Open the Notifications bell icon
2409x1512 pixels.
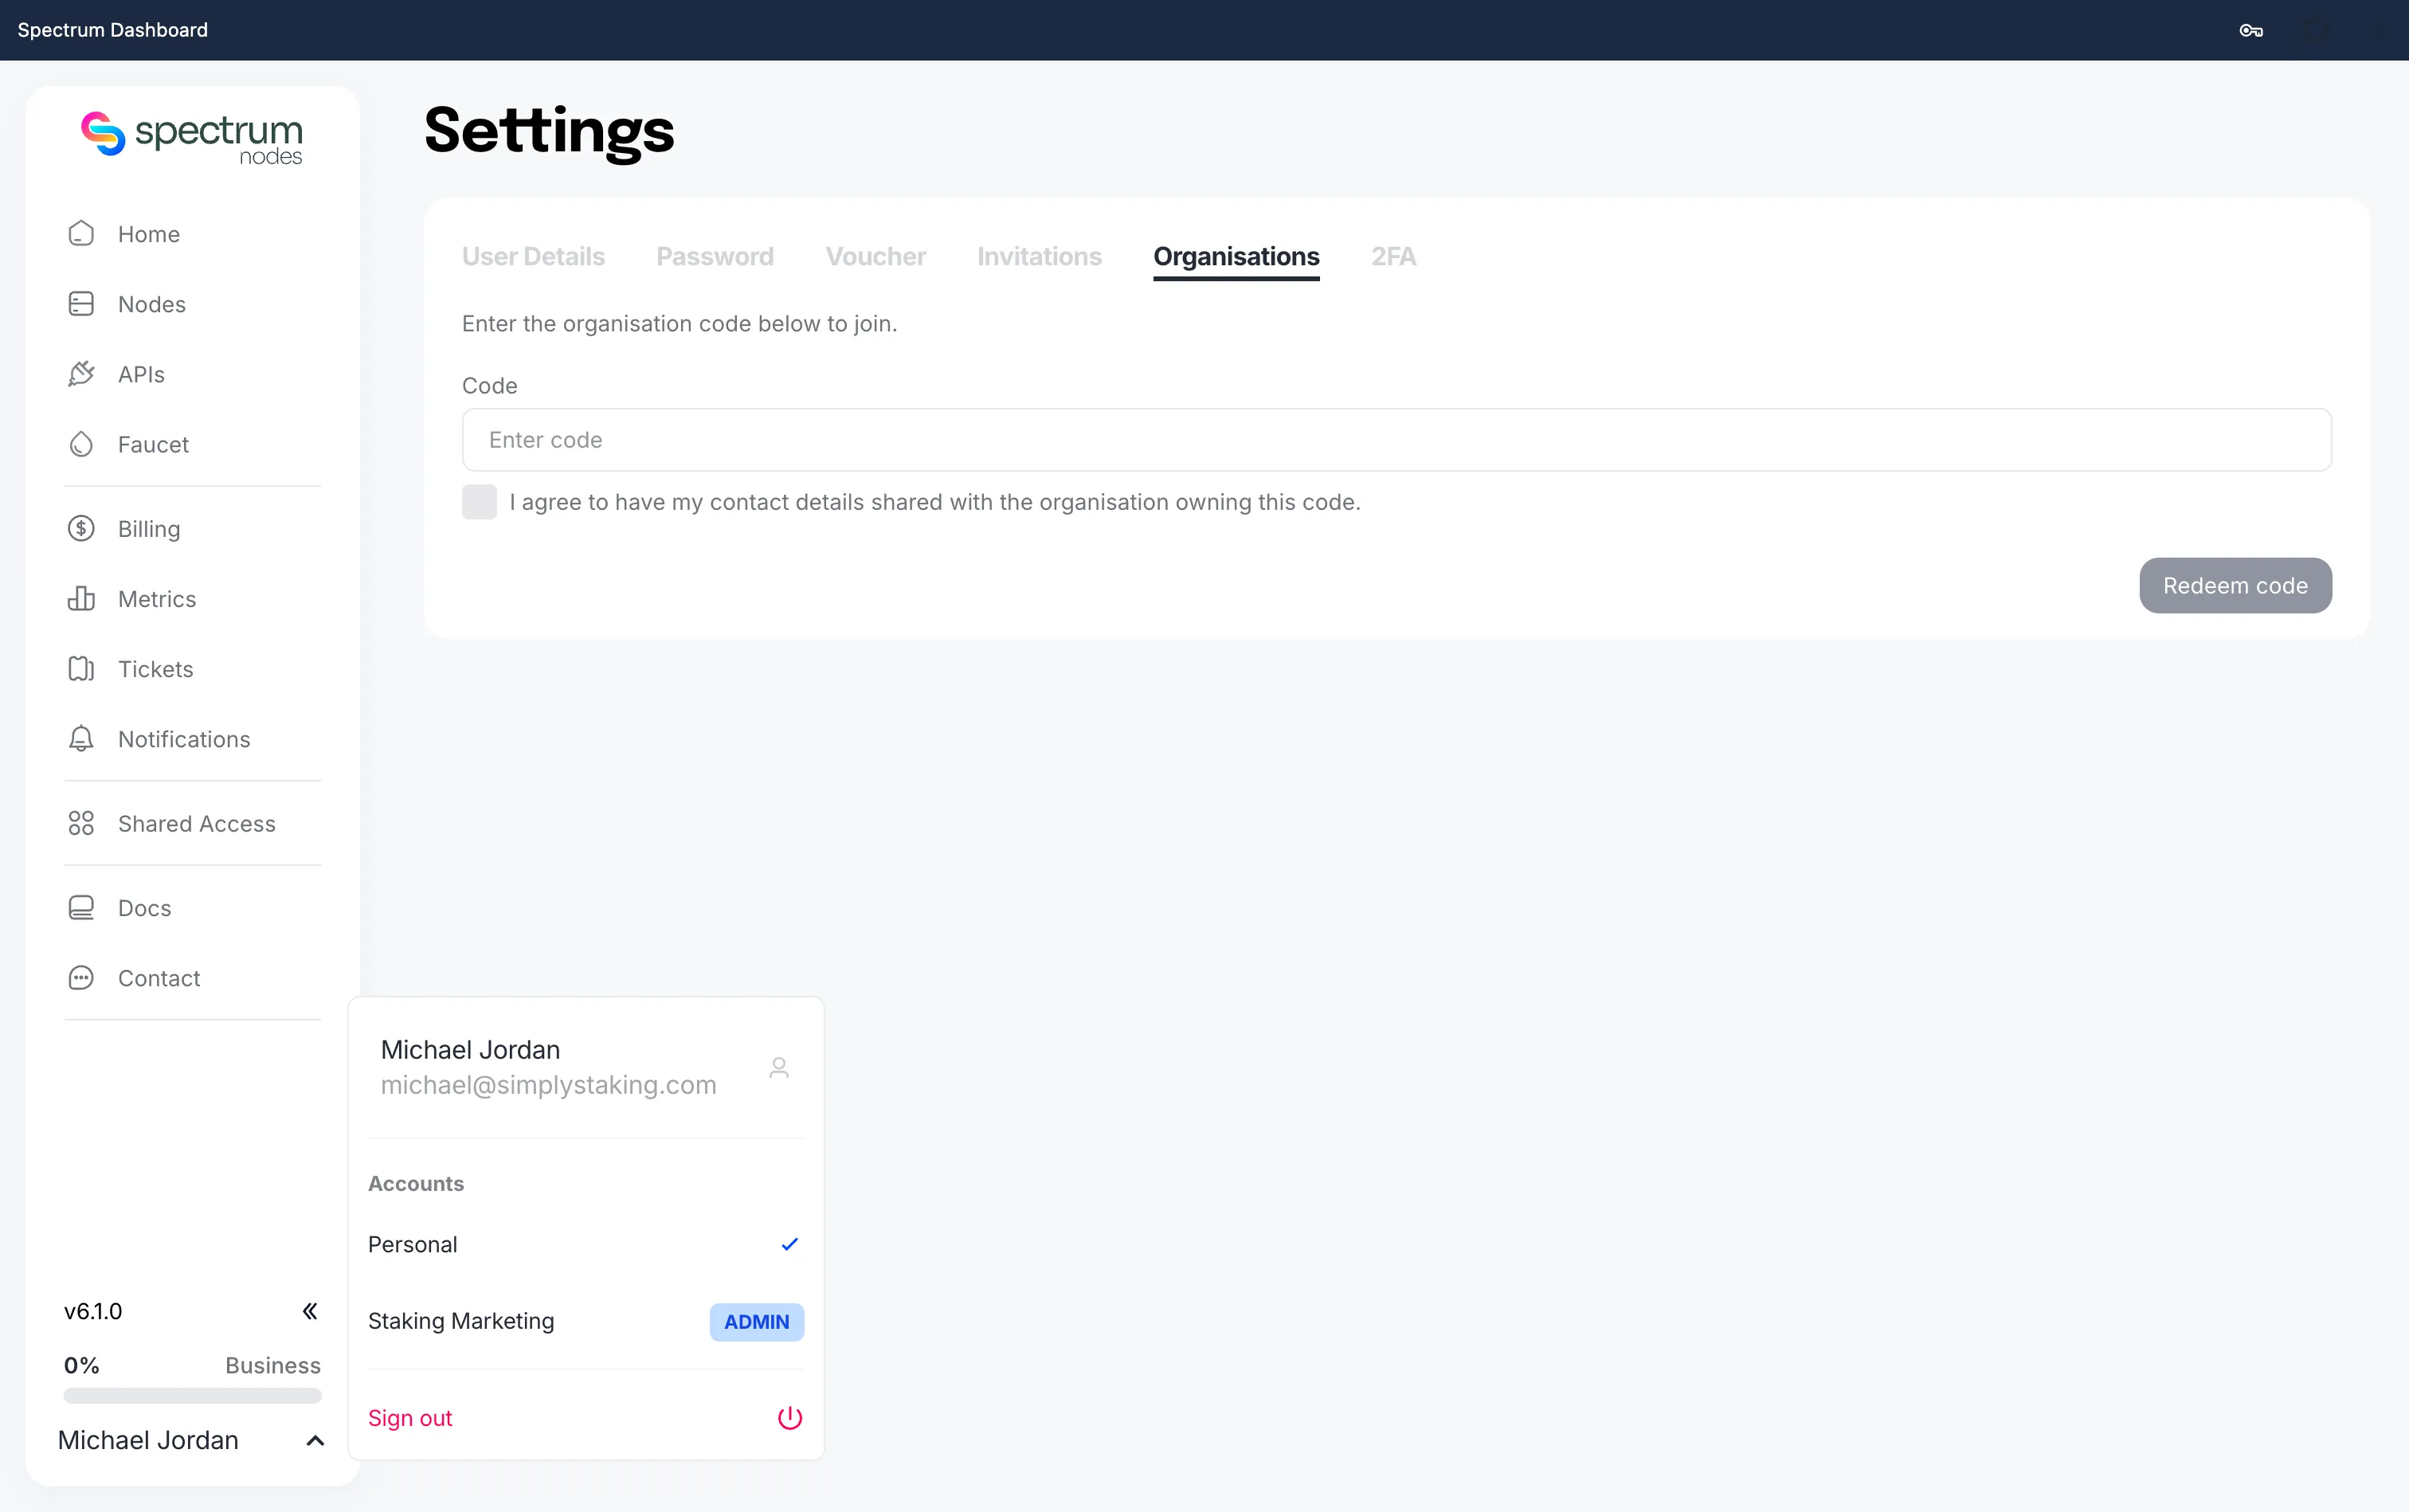81,739
